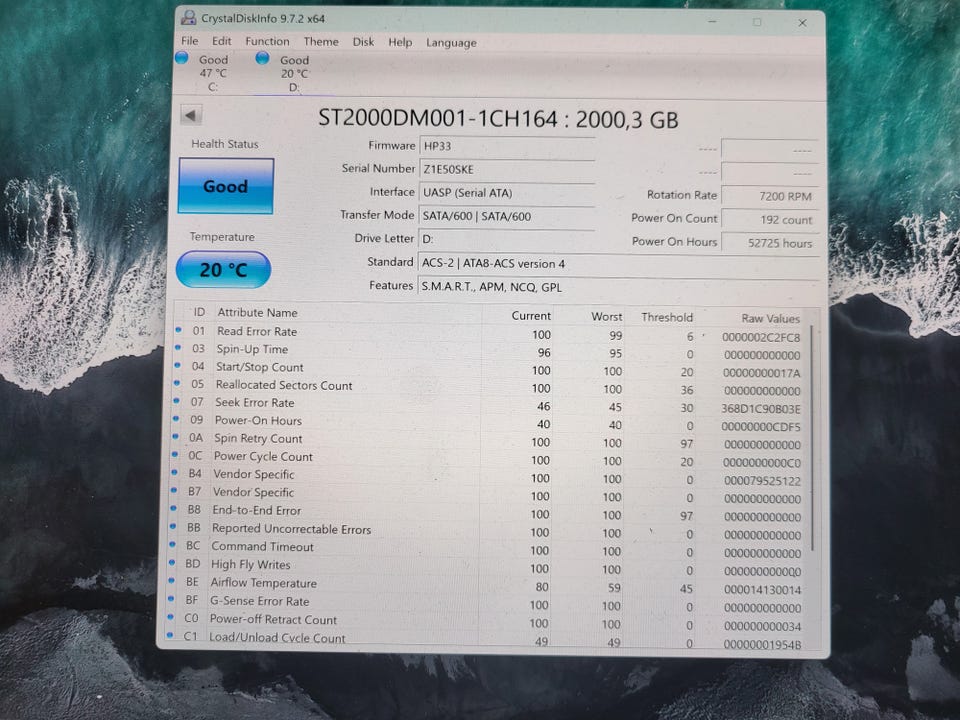960x720 pixels.
Task: Click the status dot of B4 Vendor Specific row
Action: tap(174, 472)
